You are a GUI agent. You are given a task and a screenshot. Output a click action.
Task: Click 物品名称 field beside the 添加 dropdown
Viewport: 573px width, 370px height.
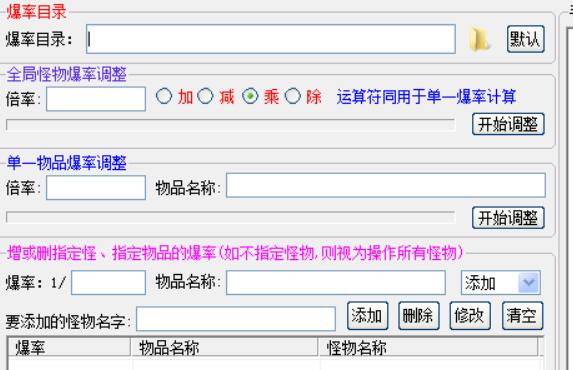click(336, 283)
